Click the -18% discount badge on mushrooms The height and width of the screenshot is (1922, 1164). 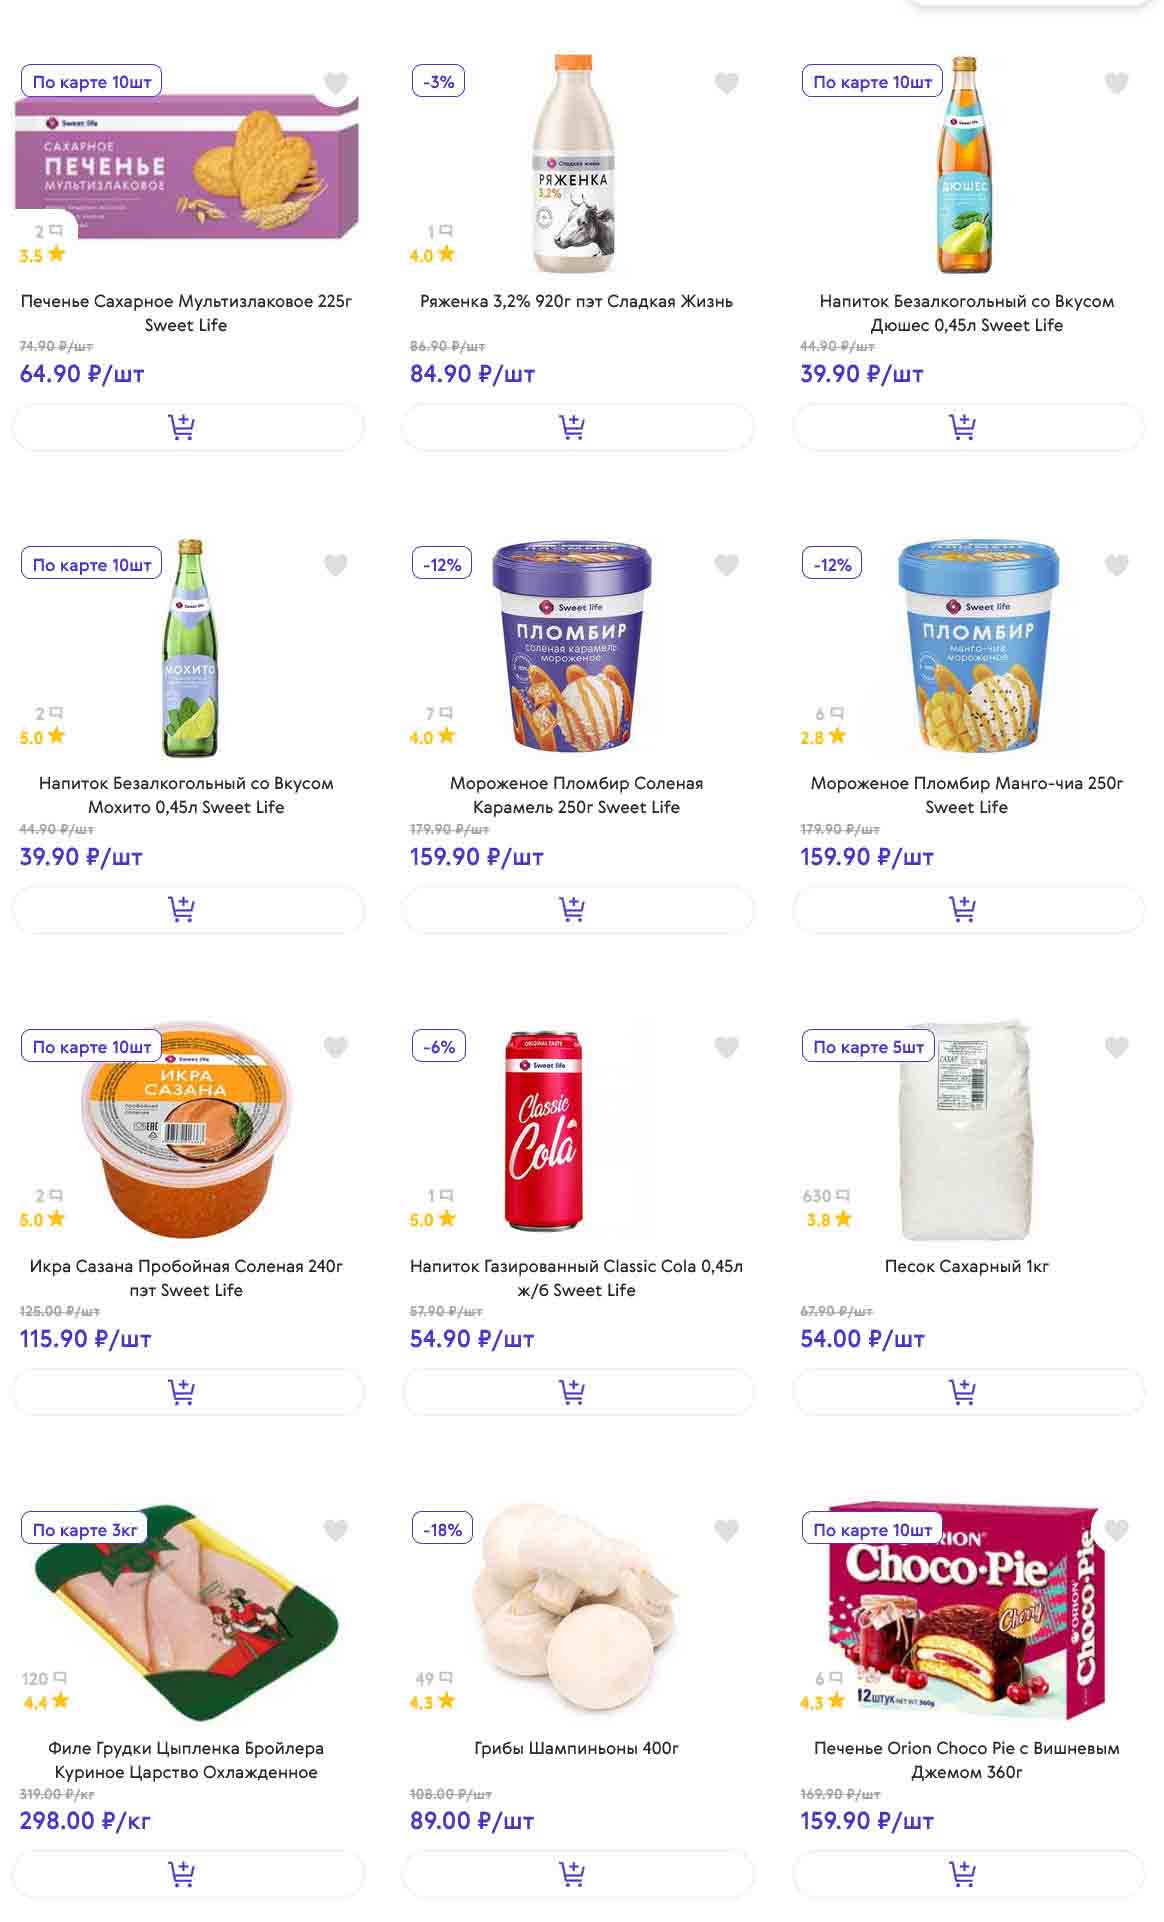tap(442, 1530)
